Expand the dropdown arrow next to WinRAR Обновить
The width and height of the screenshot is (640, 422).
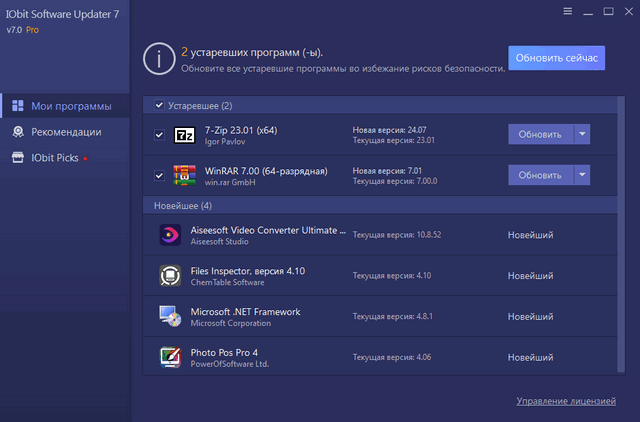coord(582,175)
